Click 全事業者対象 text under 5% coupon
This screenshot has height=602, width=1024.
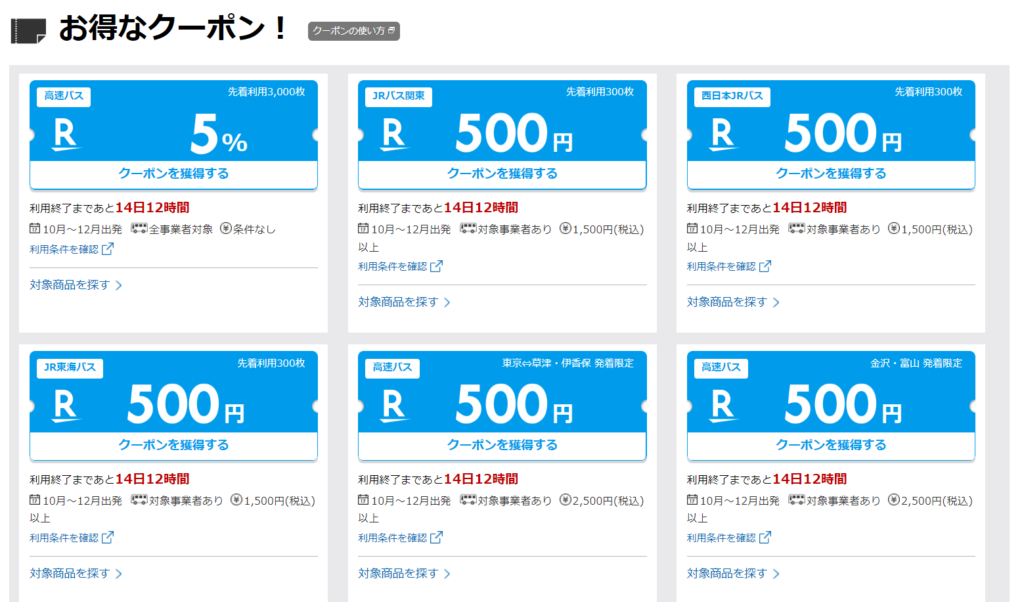(181, 229)
